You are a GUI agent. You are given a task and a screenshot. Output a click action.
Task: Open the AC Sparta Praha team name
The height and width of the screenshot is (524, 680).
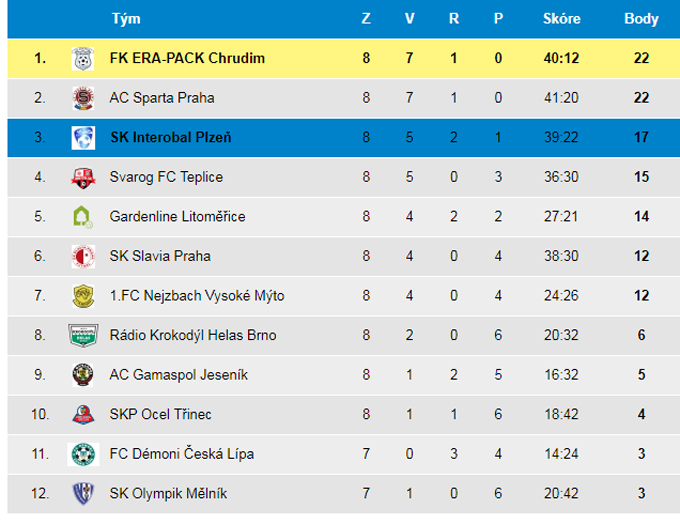point(162,98)
